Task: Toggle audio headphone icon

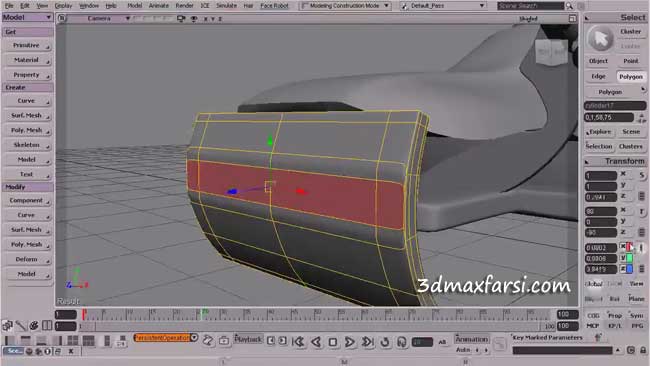Action: 401,342
